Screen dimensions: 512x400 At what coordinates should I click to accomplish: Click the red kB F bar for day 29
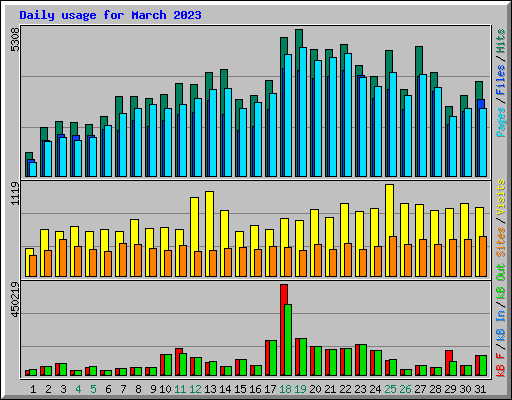point(448,356)
